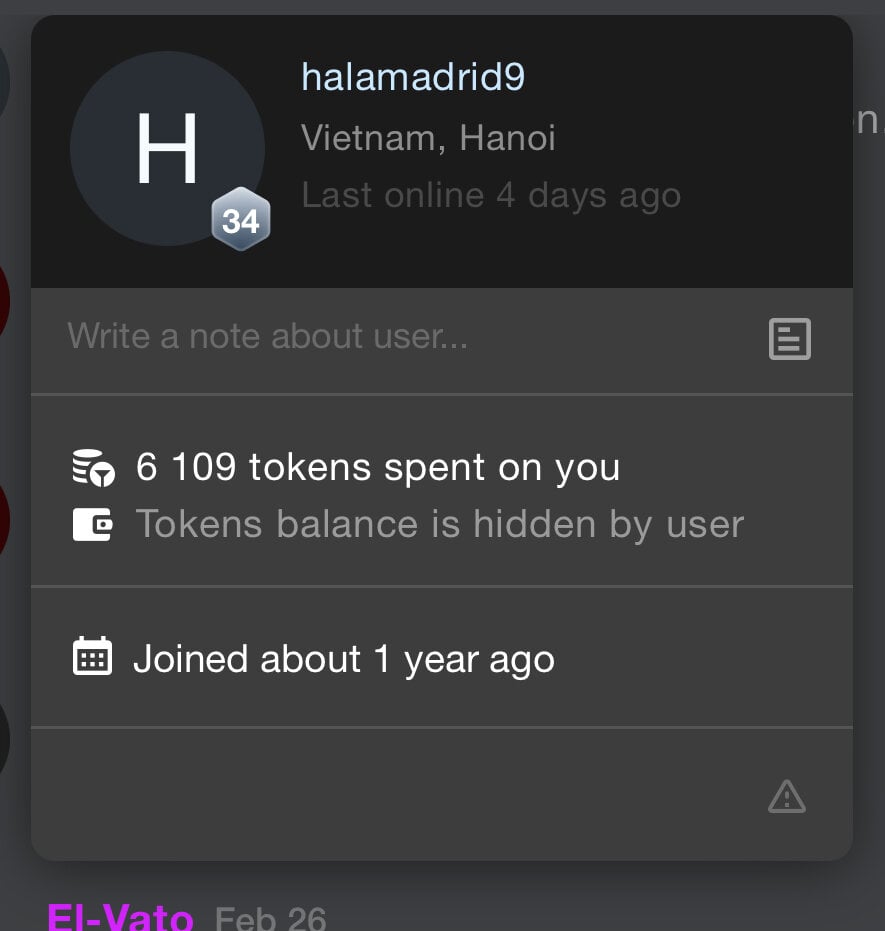This screenshot has width=885, height=931.
Task: Click the level 34 hexagon badge
Action: click(x=241, y=221)
